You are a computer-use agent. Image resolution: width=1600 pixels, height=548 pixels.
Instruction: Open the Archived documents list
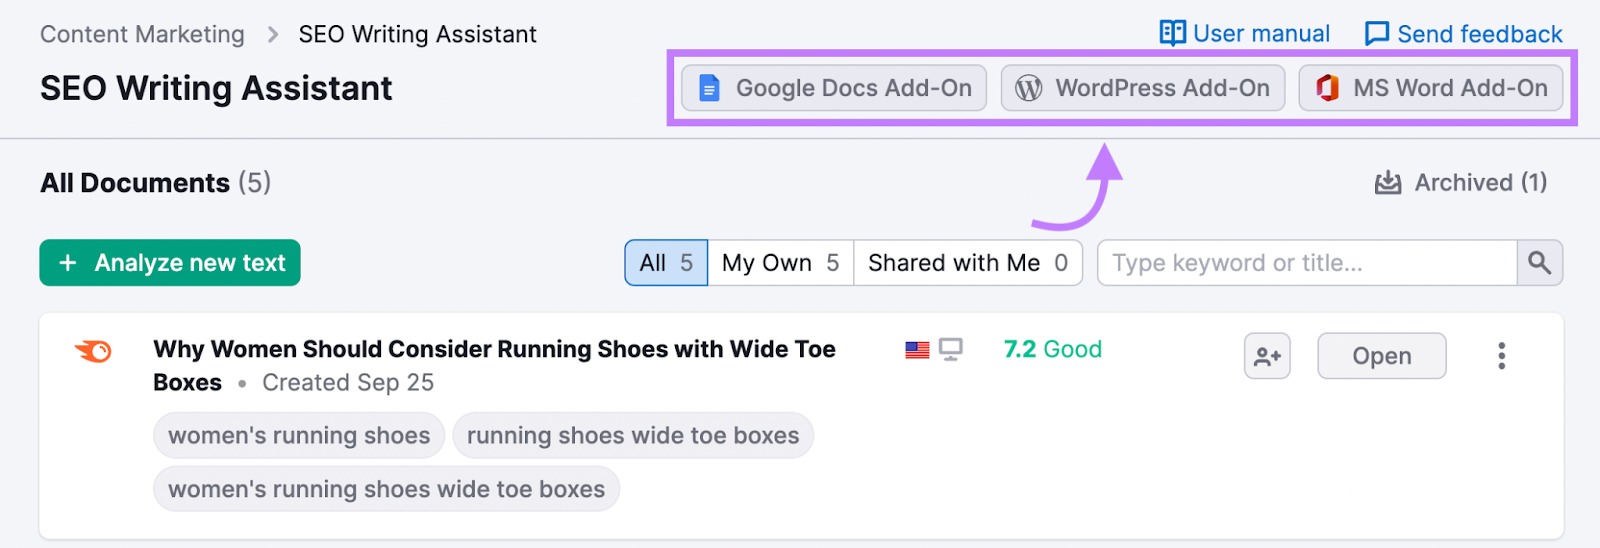click(x=1461, y=183)
